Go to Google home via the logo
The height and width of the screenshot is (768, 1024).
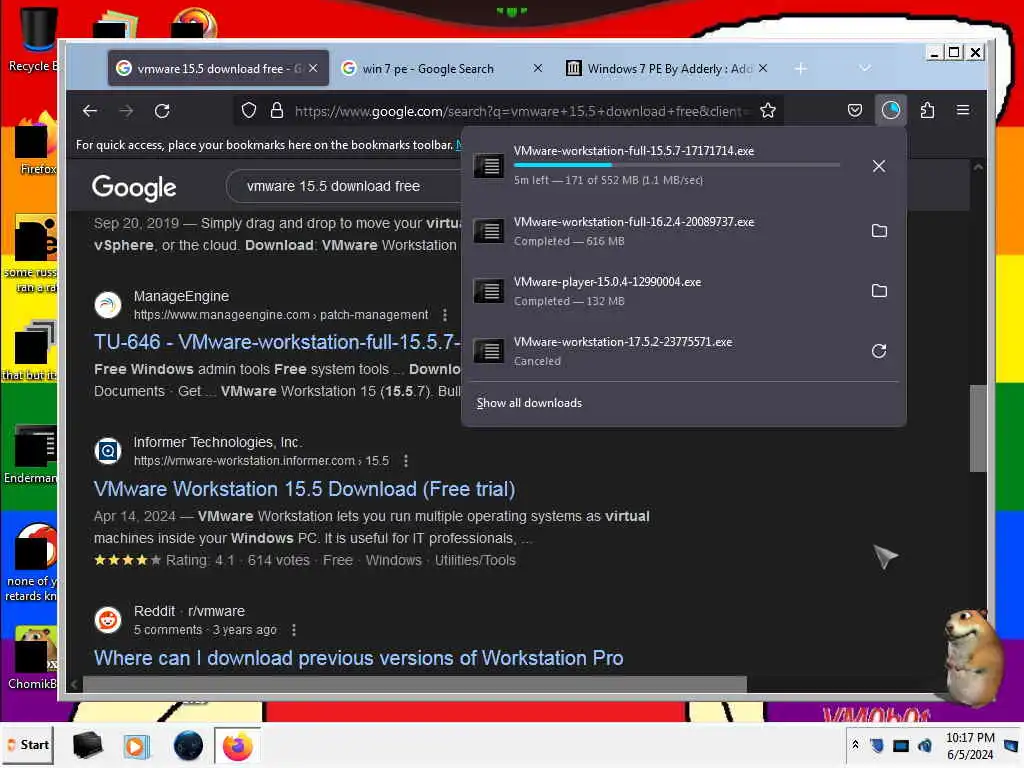pos(134,187)
